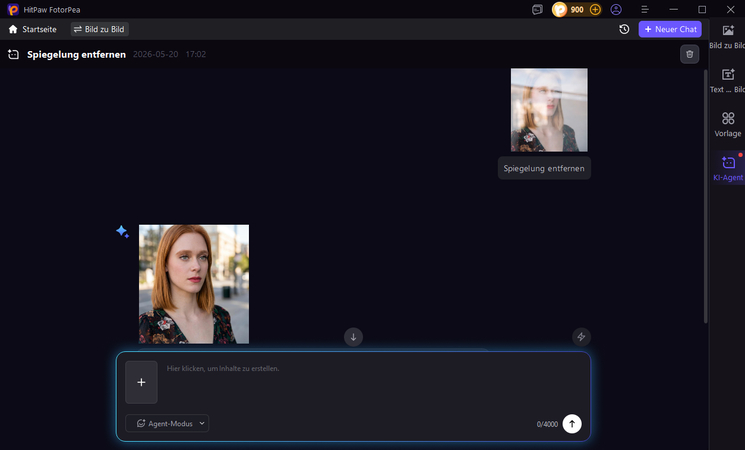Open the hamburger menu in title bar
This screenshot has width=745, height=450.
point(645,10)
